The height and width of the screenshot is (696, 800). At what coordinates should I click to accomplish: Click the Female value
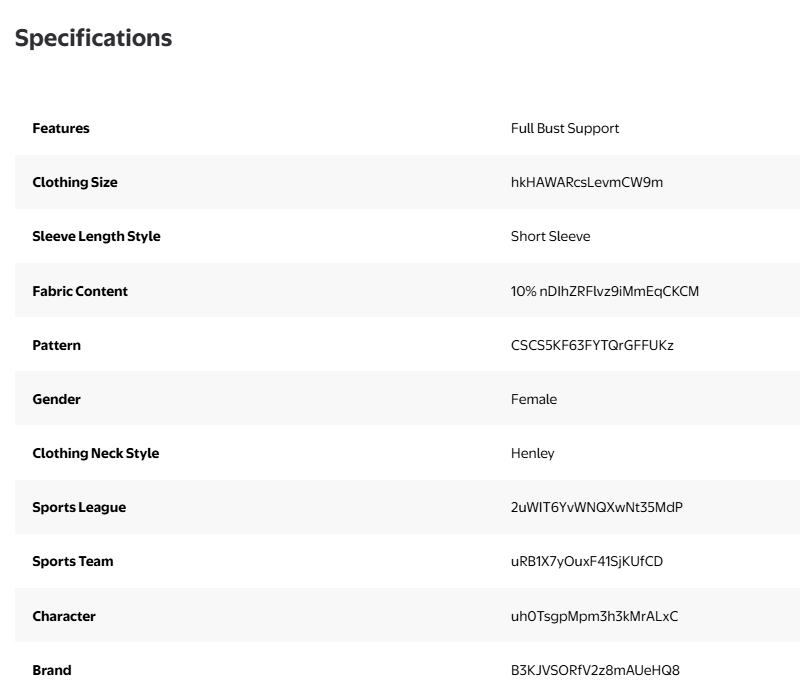tap(534, 400)
